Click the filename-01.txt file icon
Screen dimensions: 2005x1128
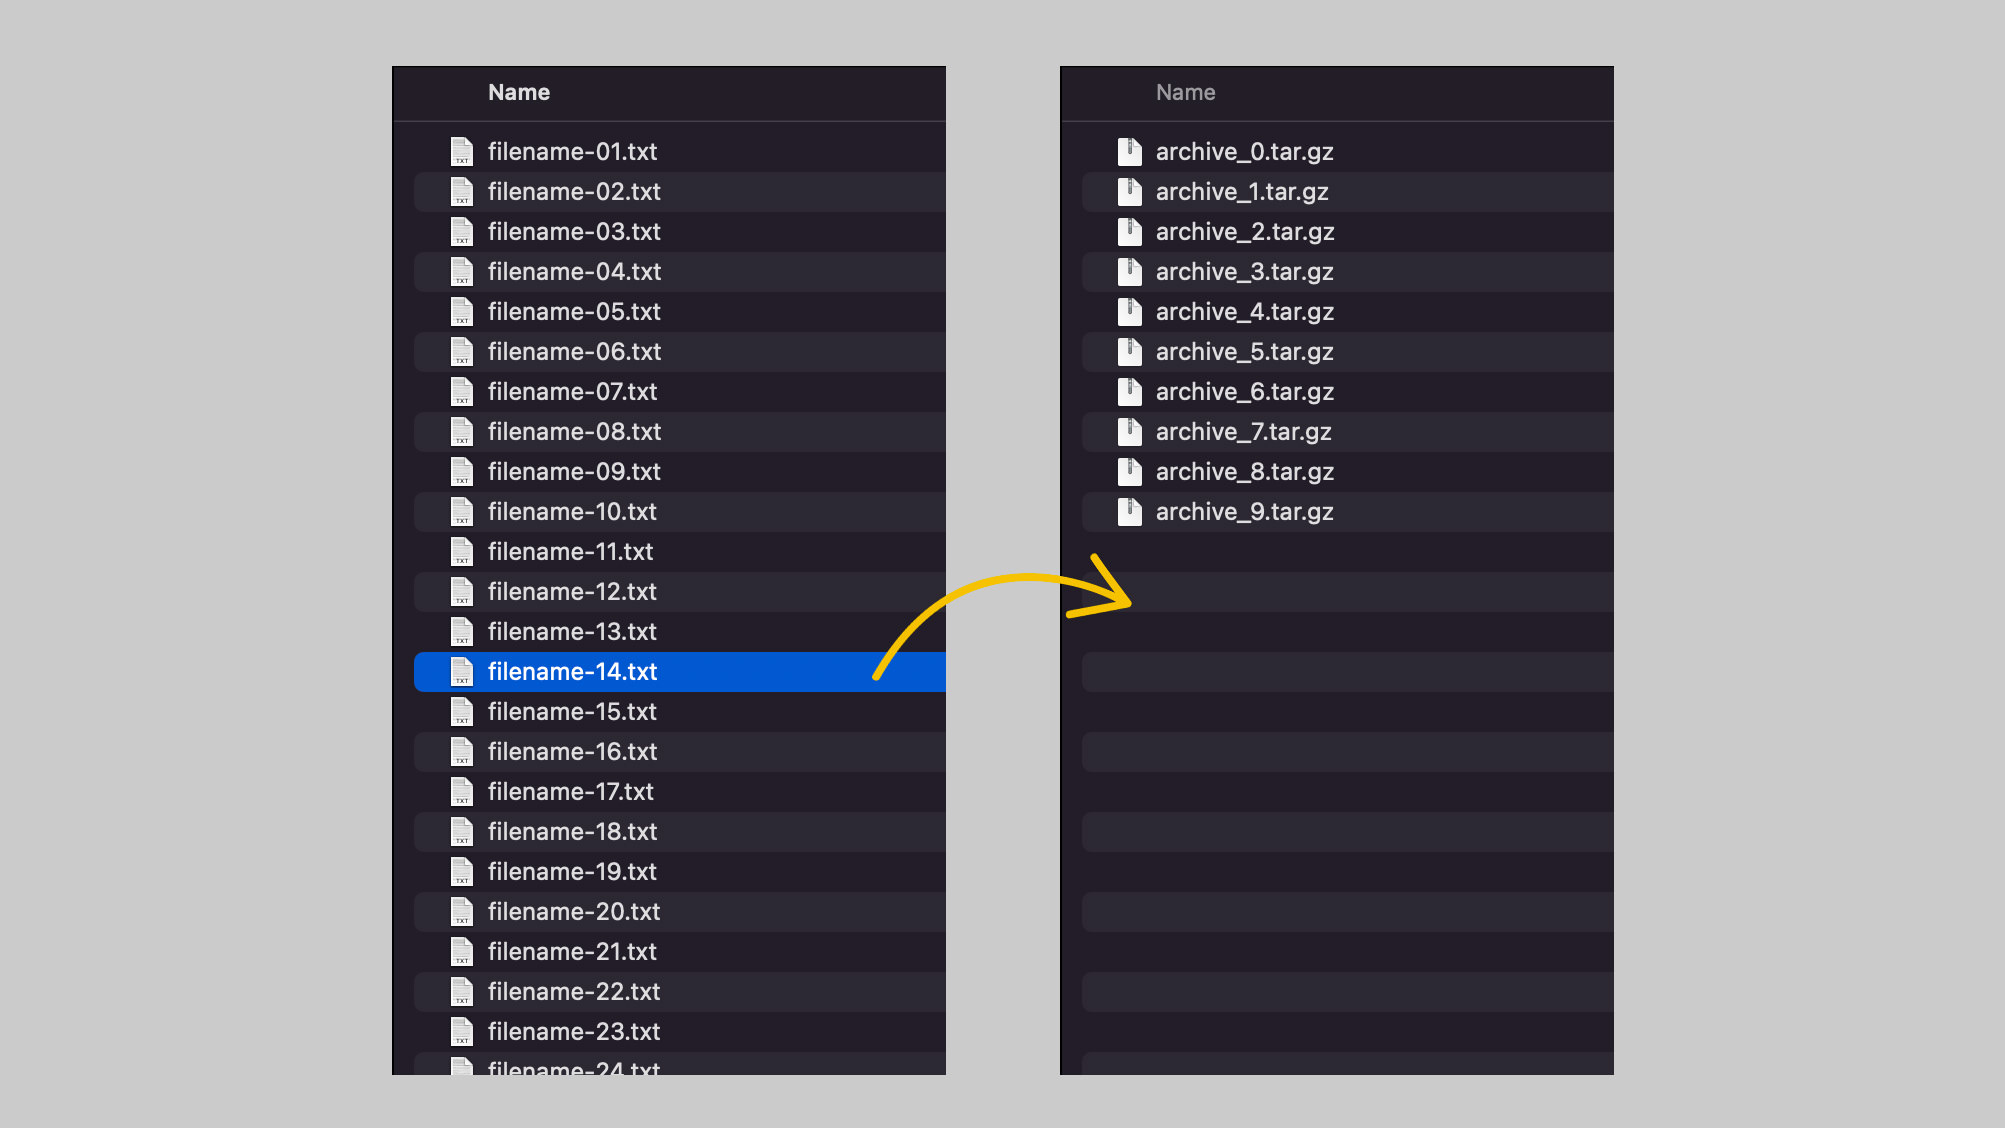tap(461, 152)
